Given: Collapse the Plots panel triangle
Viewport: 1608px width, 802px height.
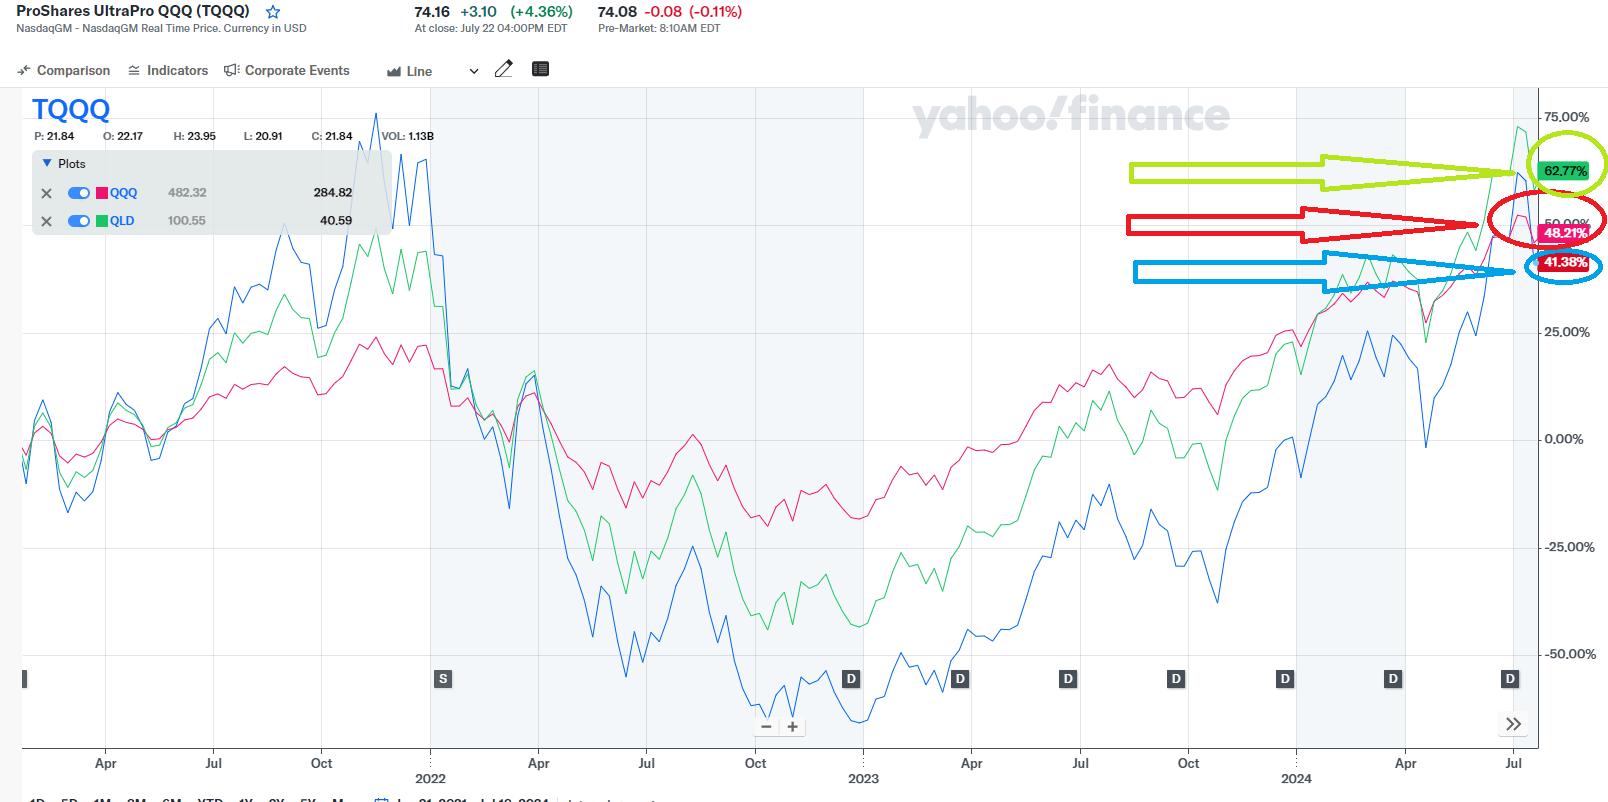Looking at the screenshot, I should 47,162.
